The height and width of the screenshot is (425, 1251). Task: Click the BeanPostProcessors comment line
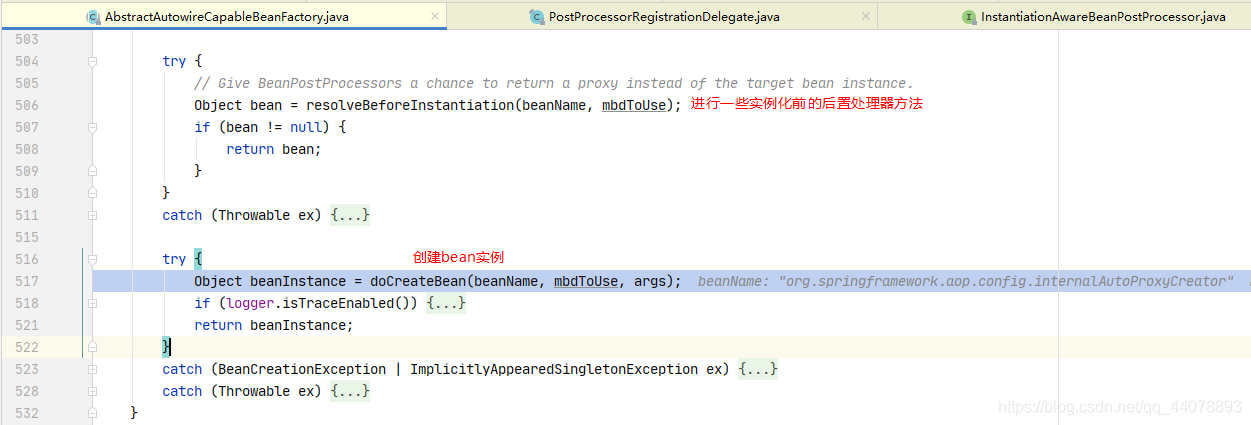(554, 83)
